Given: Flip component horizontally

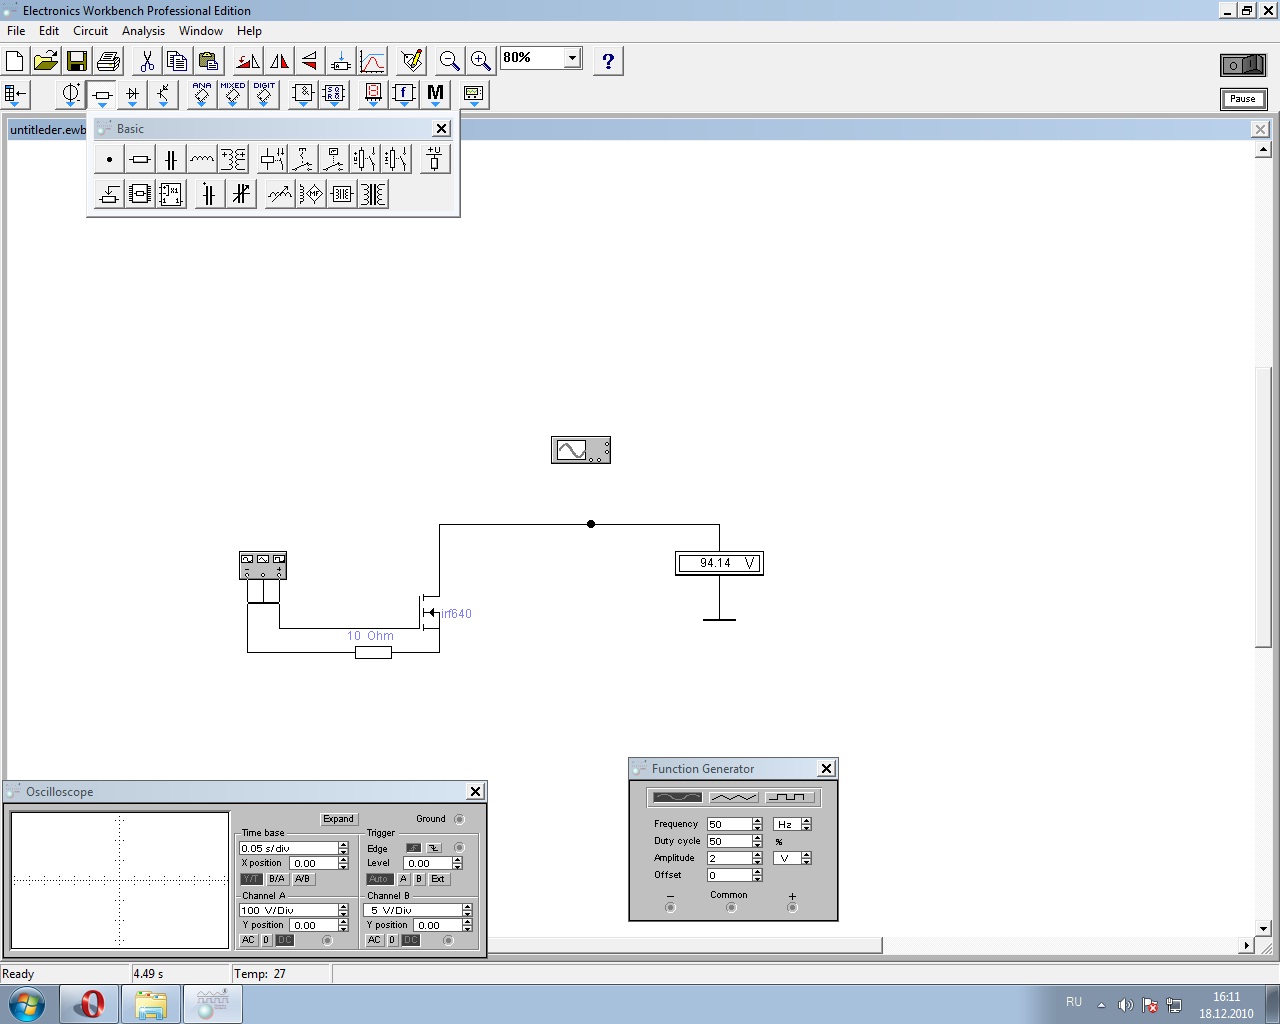Looking at the screenshot, I should click(x=279, y=61).
